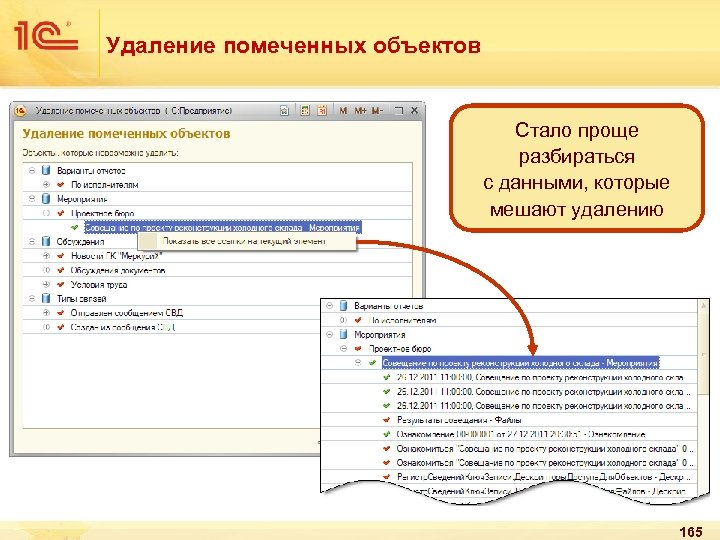Click the red mark icon of Результаты совещания - Файлы
This screenshot has height=540, width=720.
tap(387, 420)
